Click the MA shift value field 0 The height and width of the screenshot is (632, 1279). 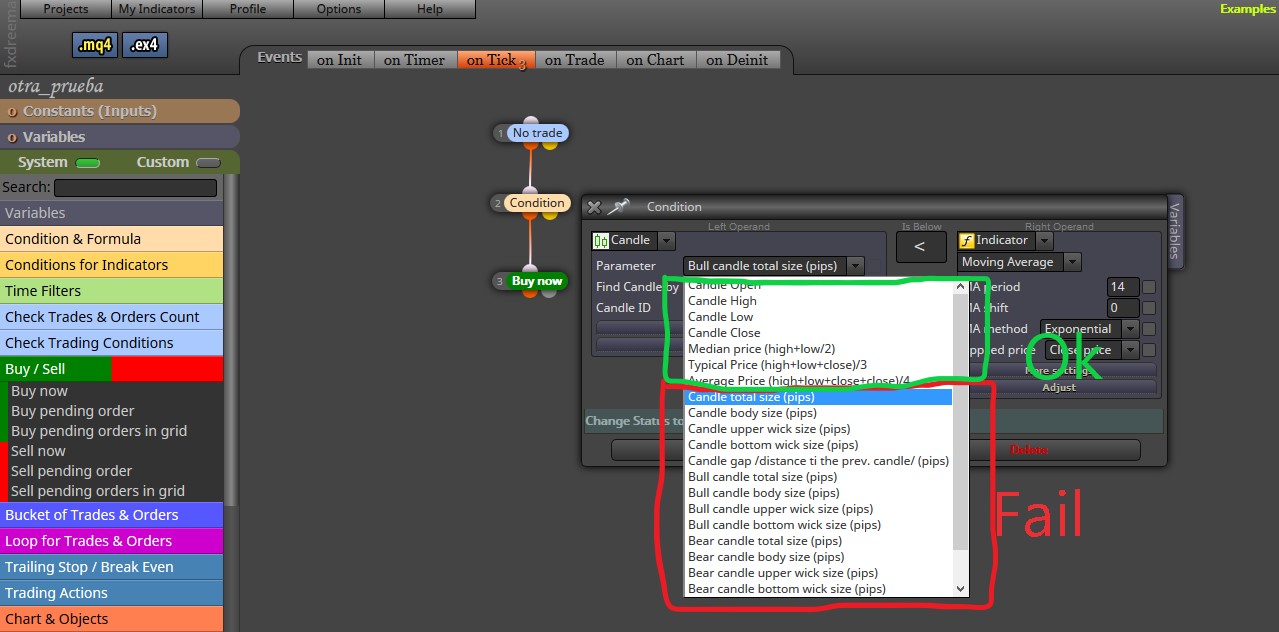point(1123,308)
